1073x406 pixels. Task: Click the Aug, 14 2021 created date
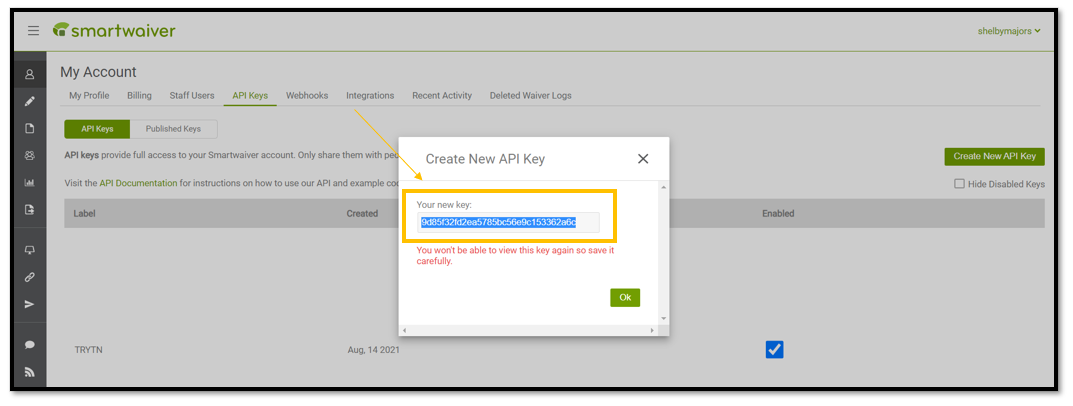[x=374, y=350]
